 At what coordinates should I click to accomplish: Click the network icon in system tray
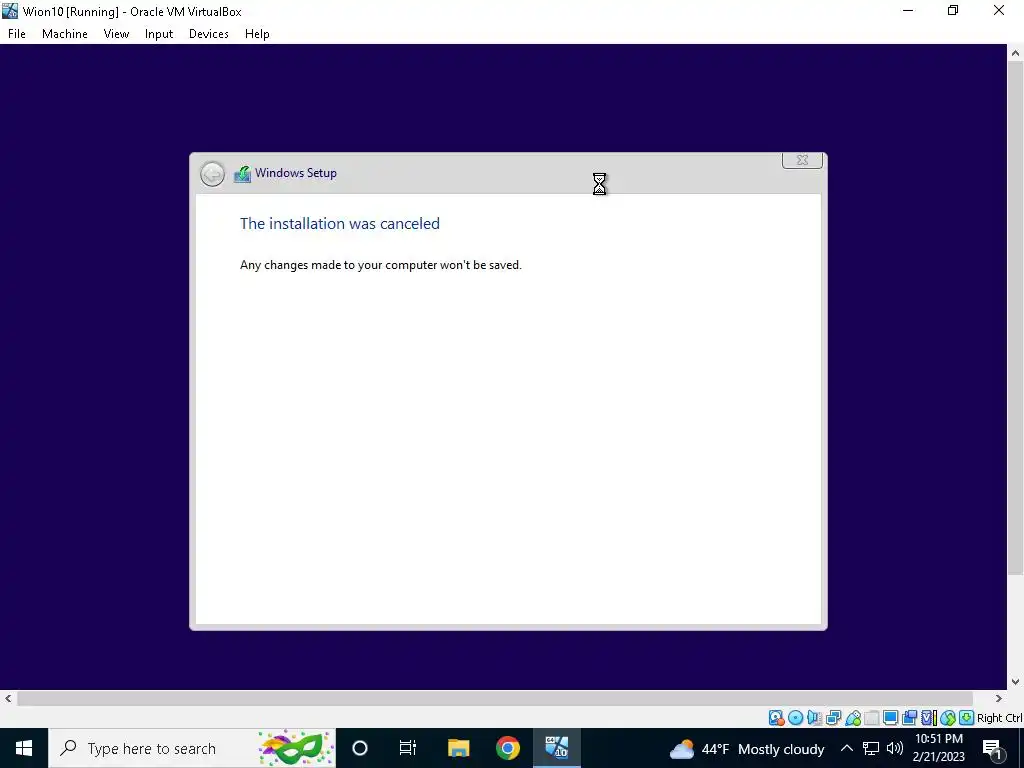click(871, 748)
